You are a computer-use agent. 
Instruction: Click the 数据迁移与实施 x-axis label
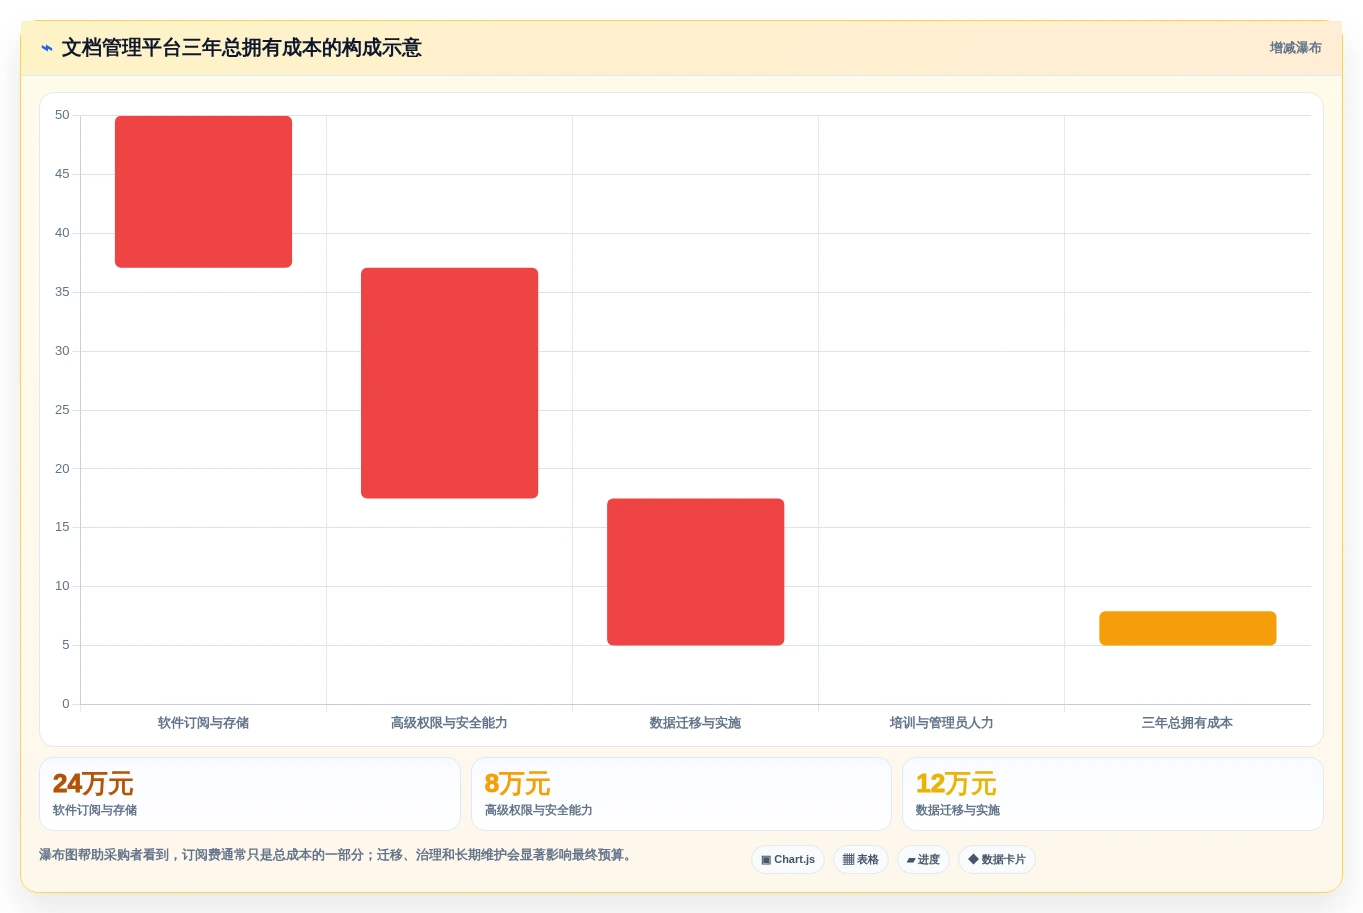pyautogui.click(x=695, y=723)
